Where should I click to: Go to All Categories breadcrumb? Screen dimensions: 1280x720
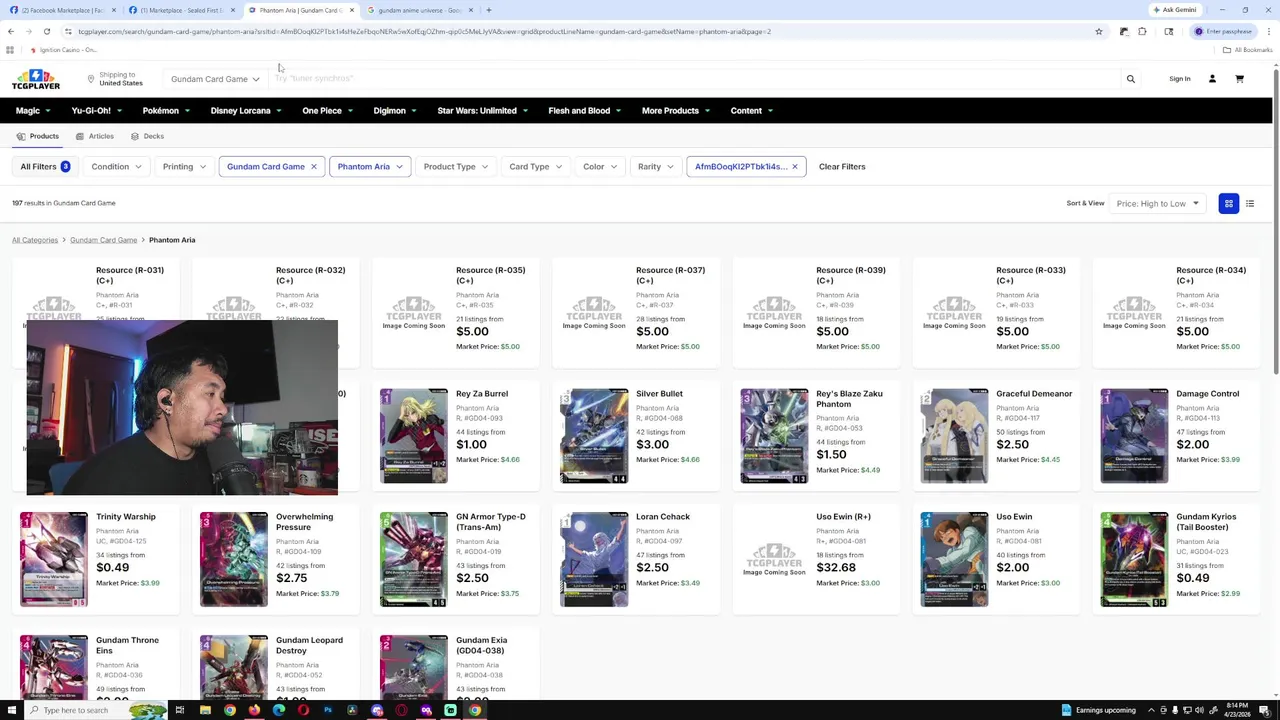[x=35, y=240]
